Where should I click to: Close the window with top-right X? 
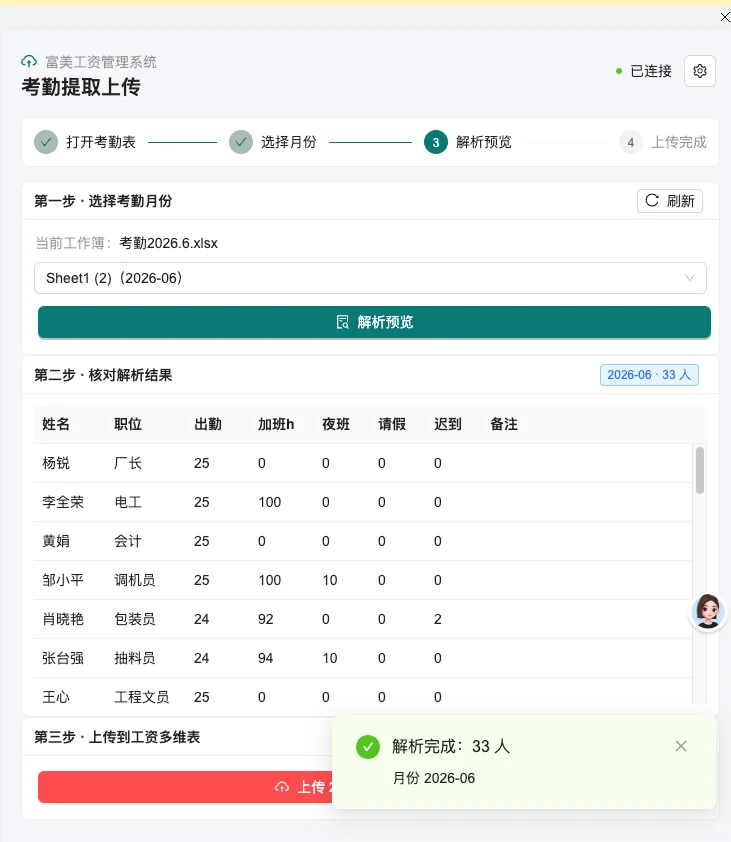(725, 17)
